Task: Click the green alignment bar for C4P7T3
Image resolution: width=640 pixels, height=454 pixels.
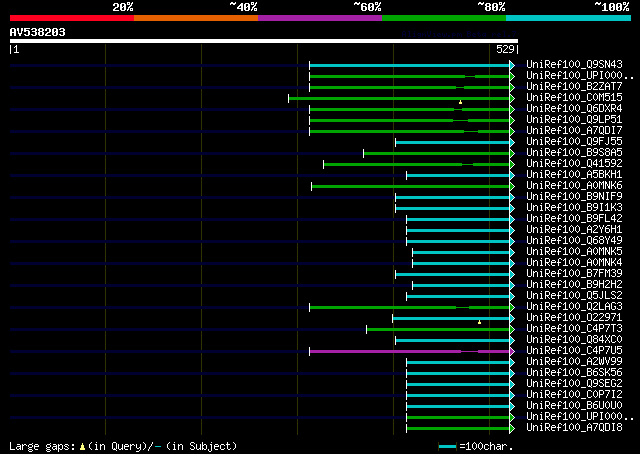Action: pos(438,329)
